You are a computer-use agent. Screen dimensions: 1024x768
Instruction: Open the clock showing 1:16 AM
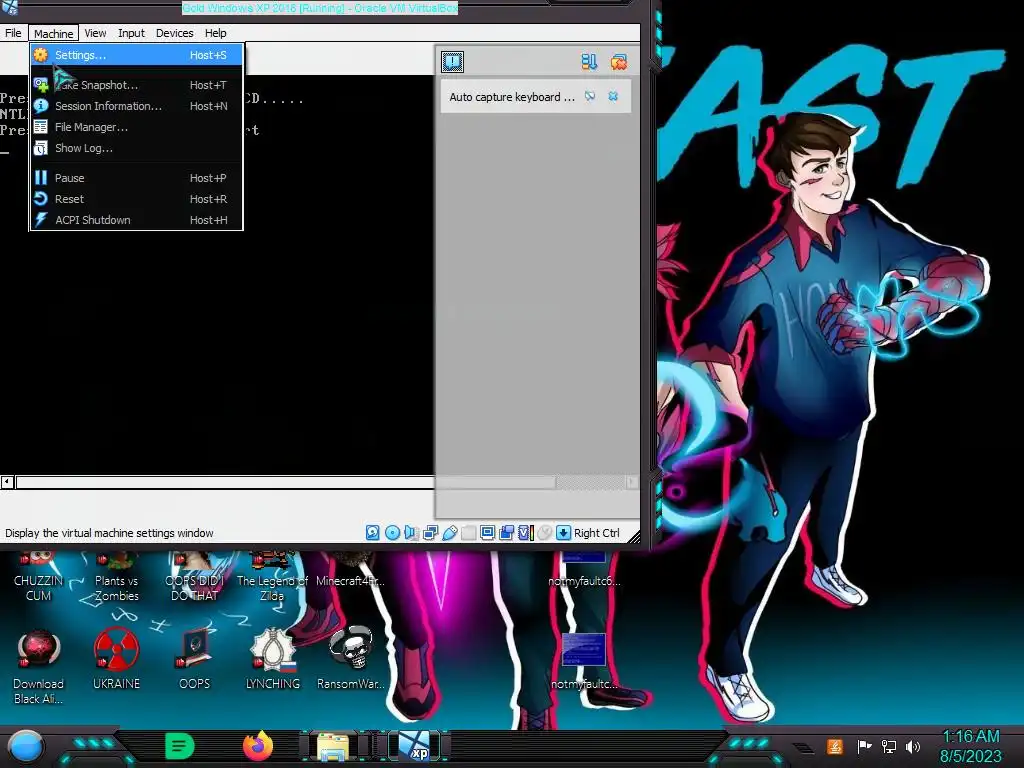(970, 746)
